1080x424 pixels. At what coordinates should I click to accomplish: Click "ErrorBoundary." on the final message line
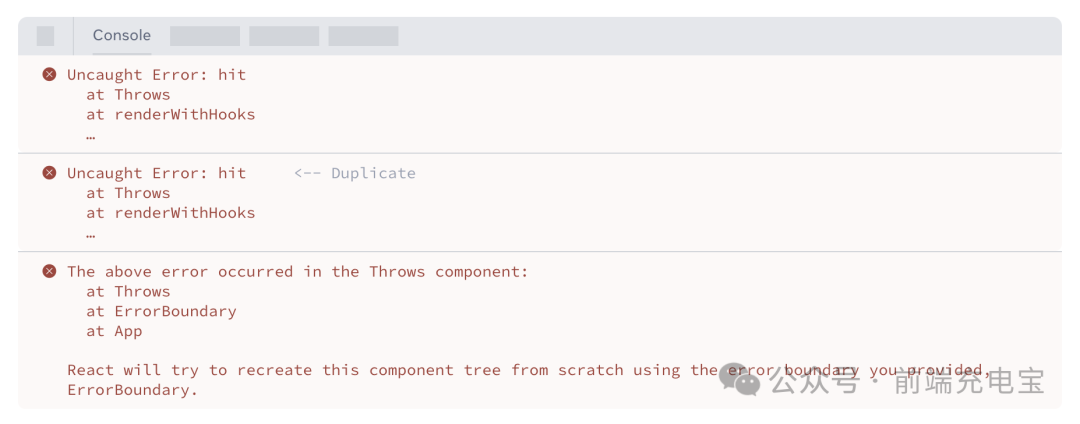tap(132, 390)
